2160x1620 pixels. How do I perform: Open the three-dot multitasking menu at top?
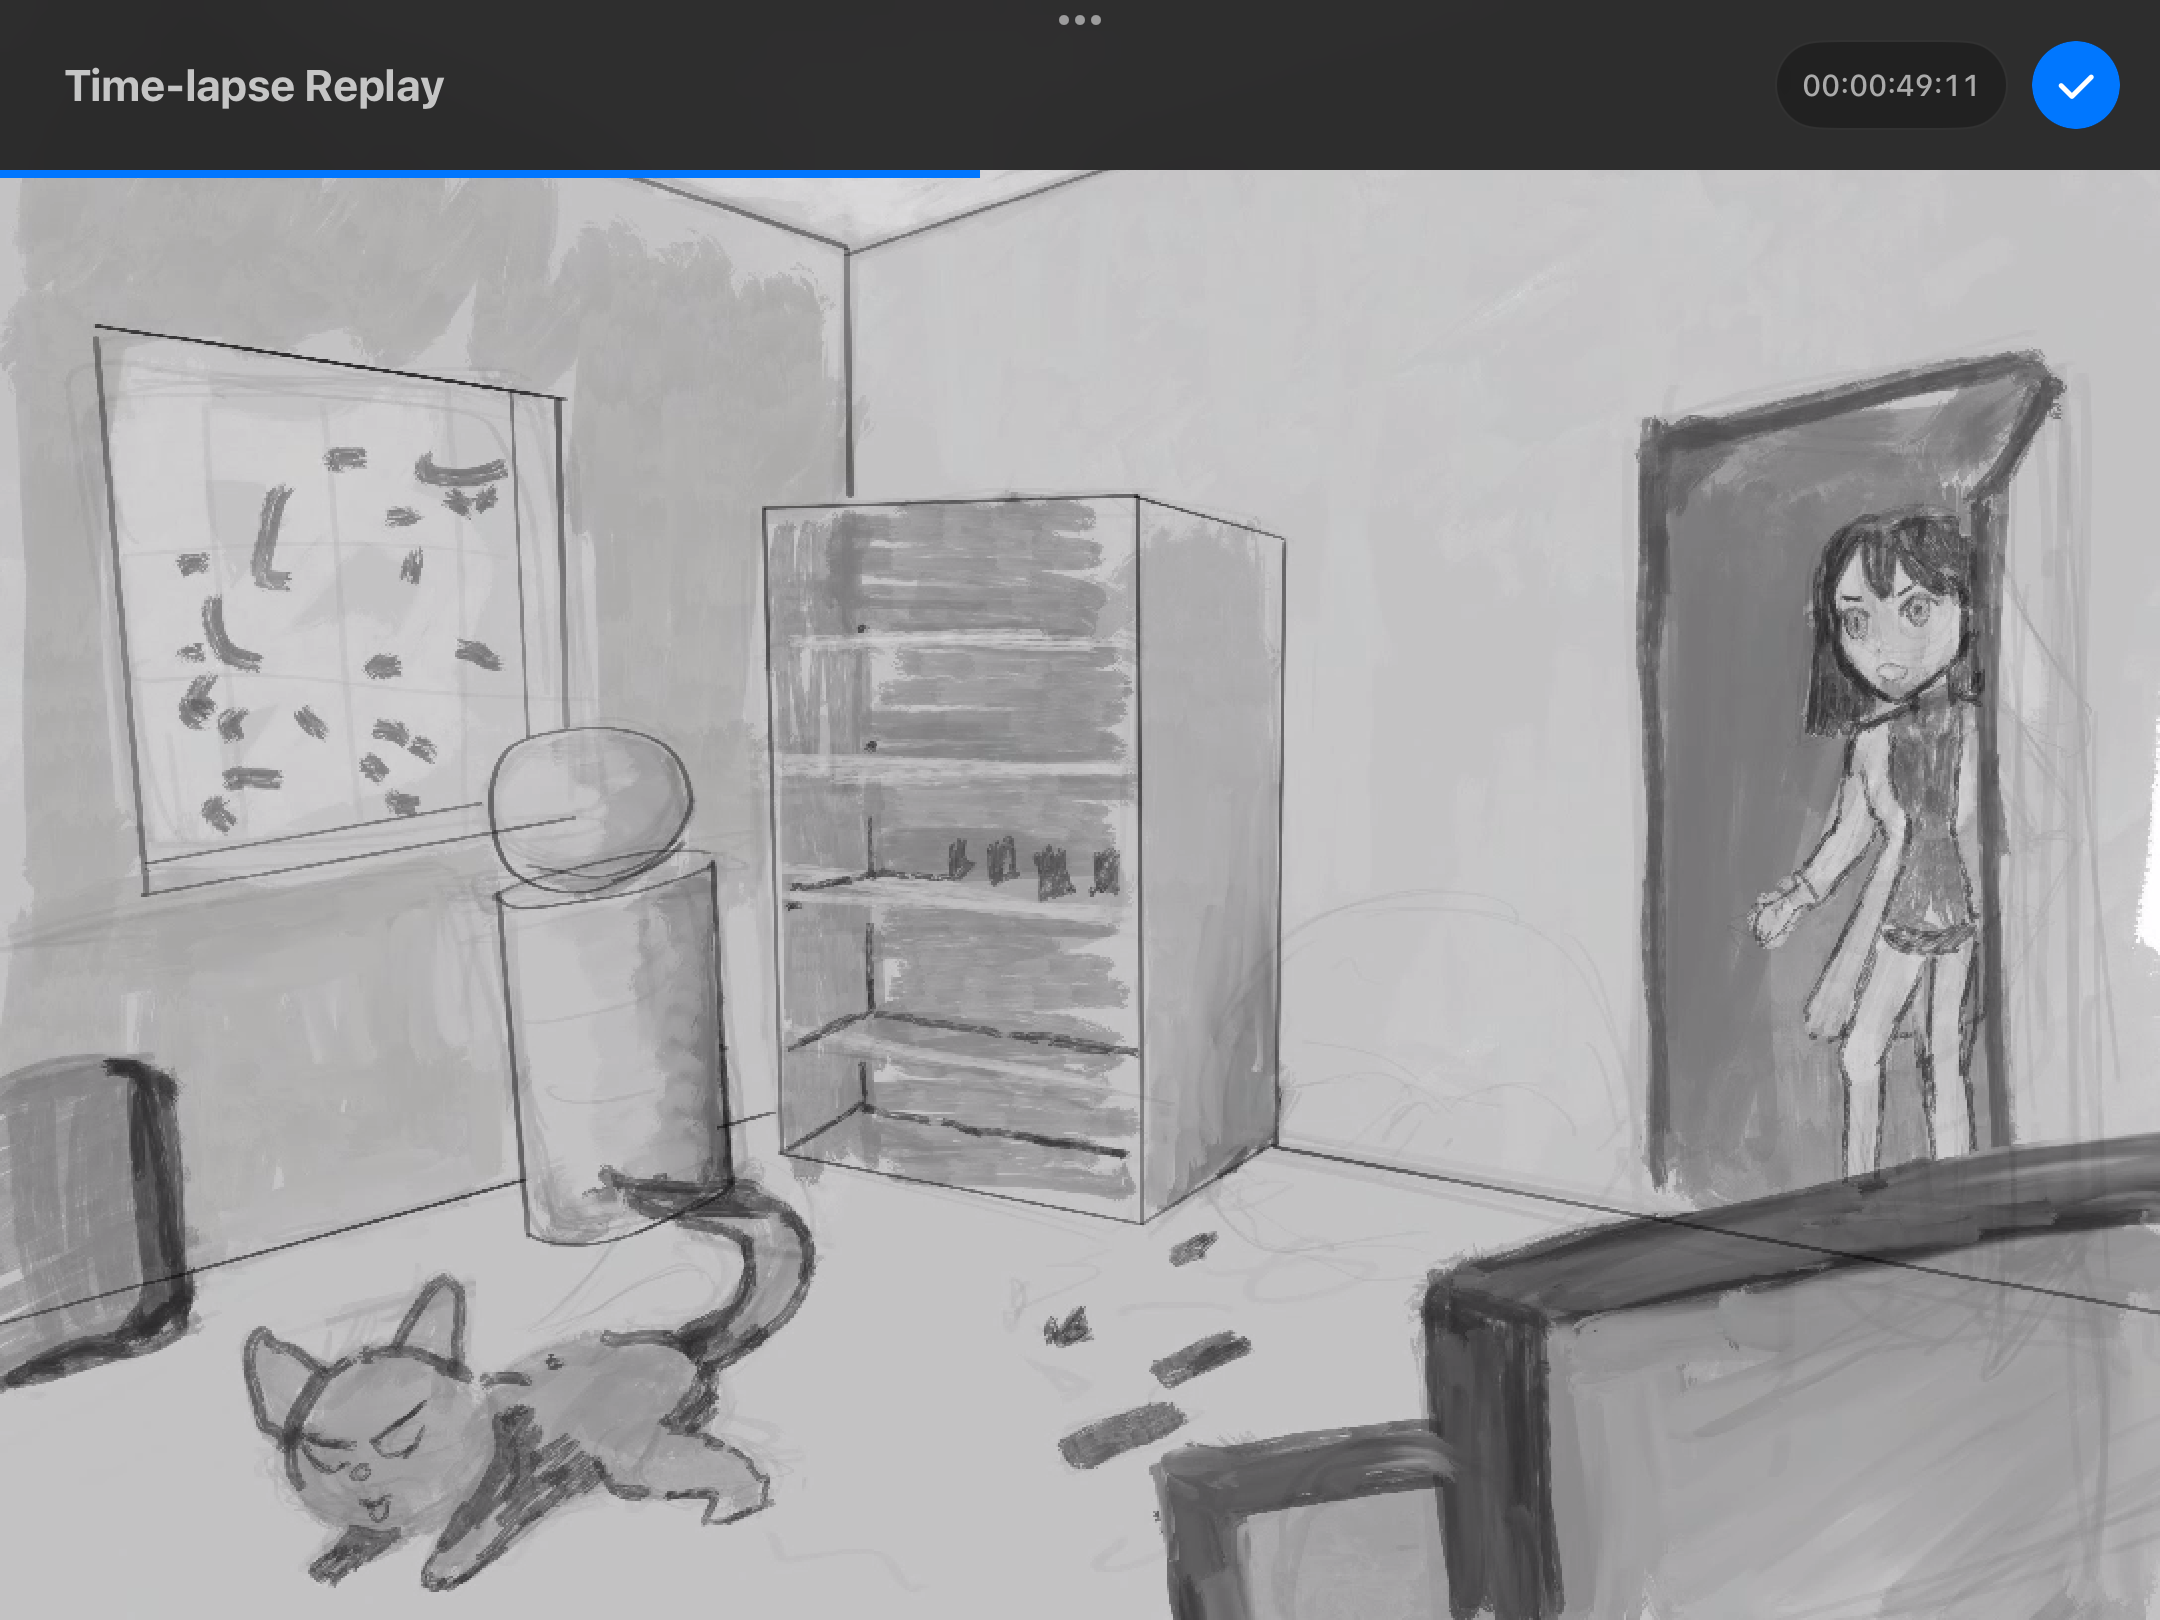tap(1079, 20)
